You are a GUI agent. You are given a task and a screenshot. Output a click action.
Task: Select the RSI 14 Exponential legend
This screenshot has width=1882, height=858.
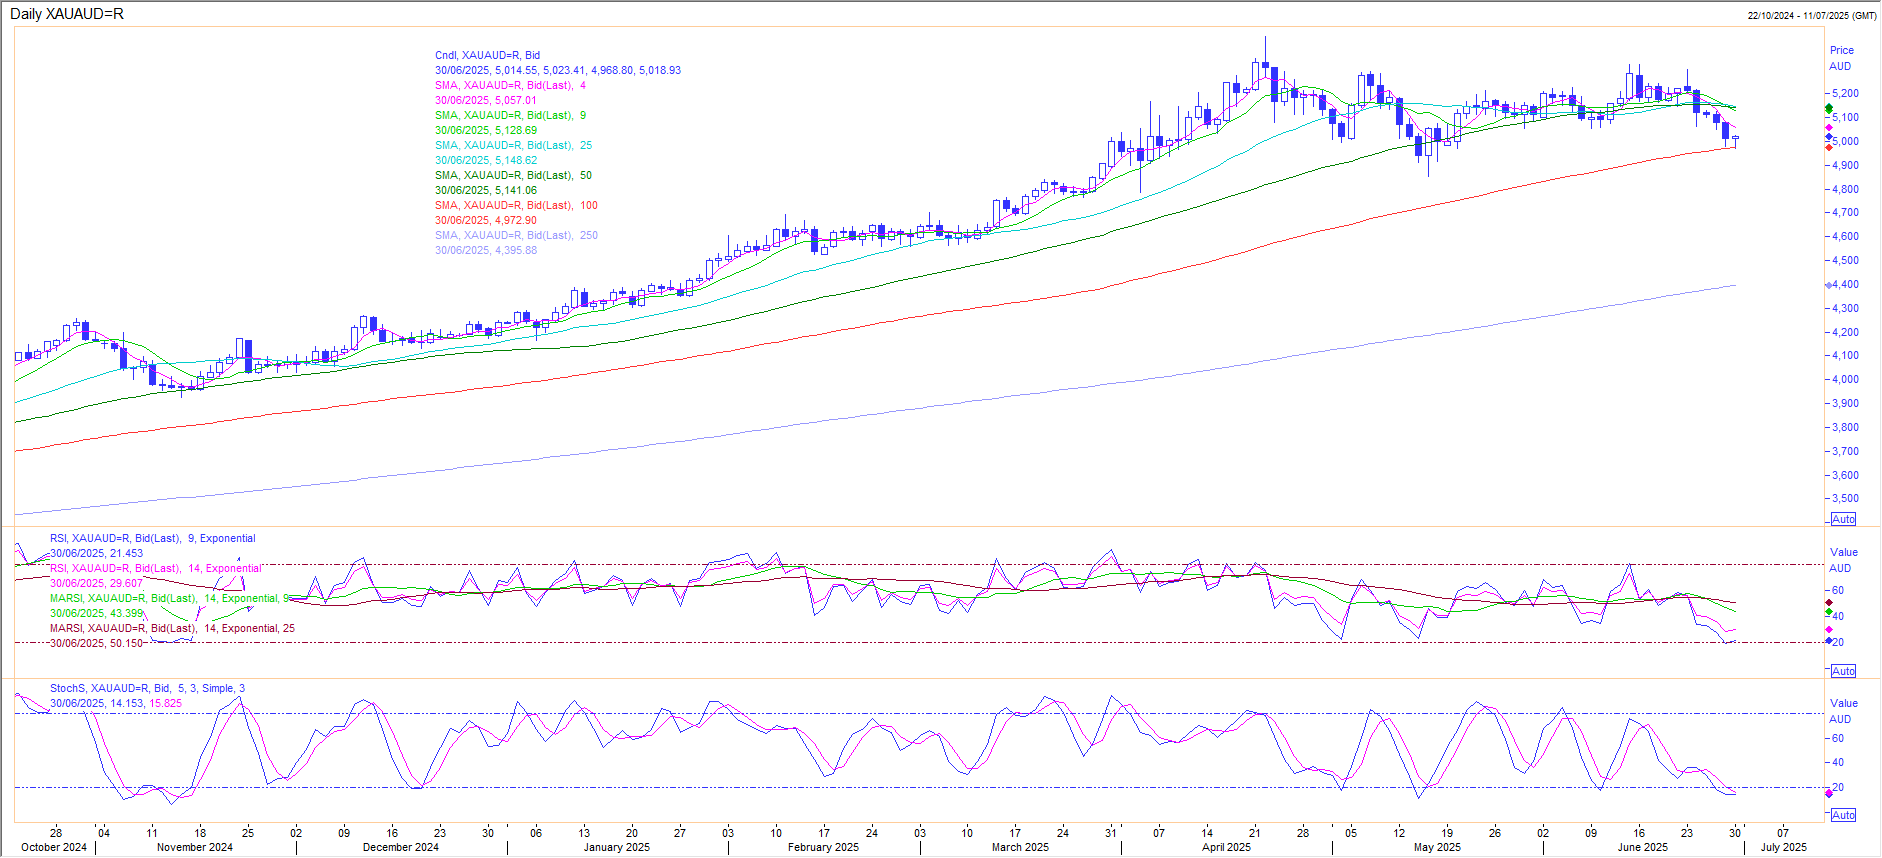156,568
